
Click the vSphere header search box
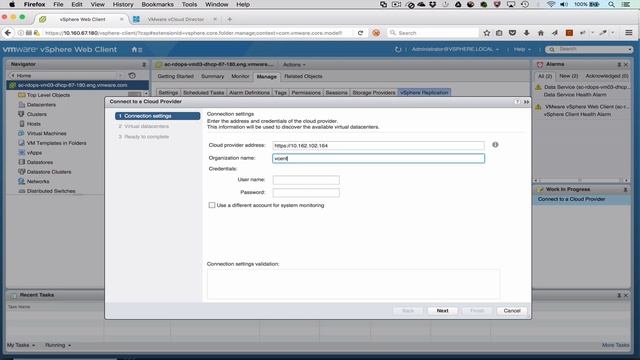pyautogui.click(x=590, y=49)
